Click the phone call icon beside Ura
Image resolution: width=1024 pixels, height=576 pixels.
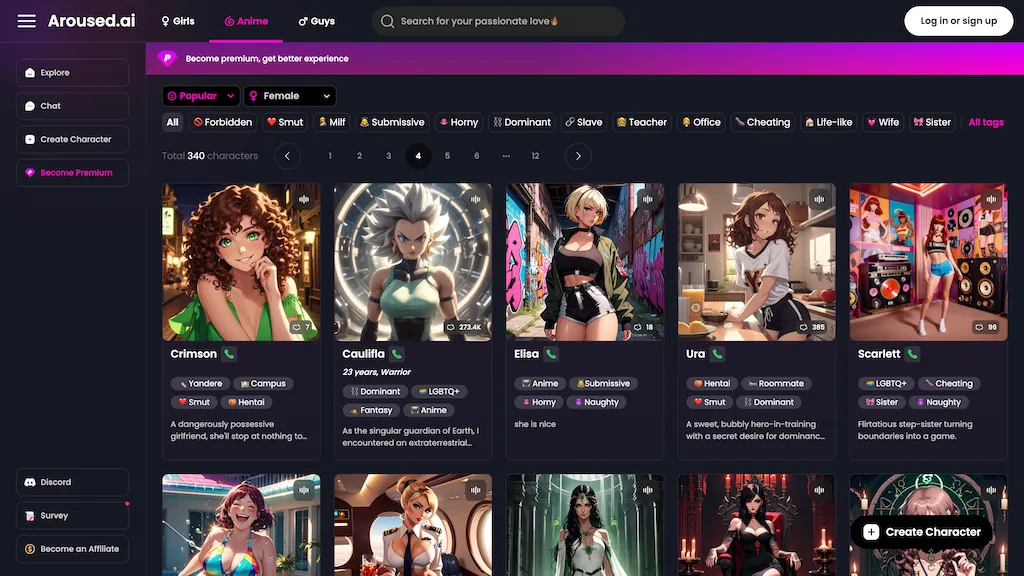click(717, 354)
